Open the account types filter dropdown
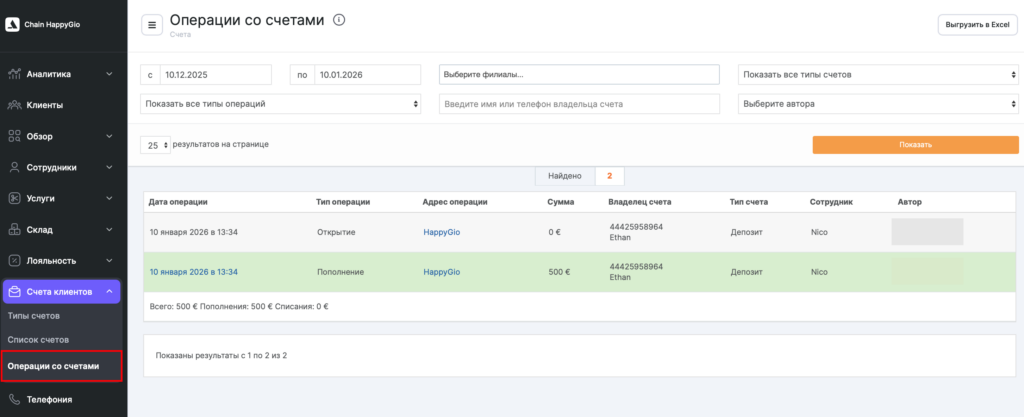 (878, 75)
